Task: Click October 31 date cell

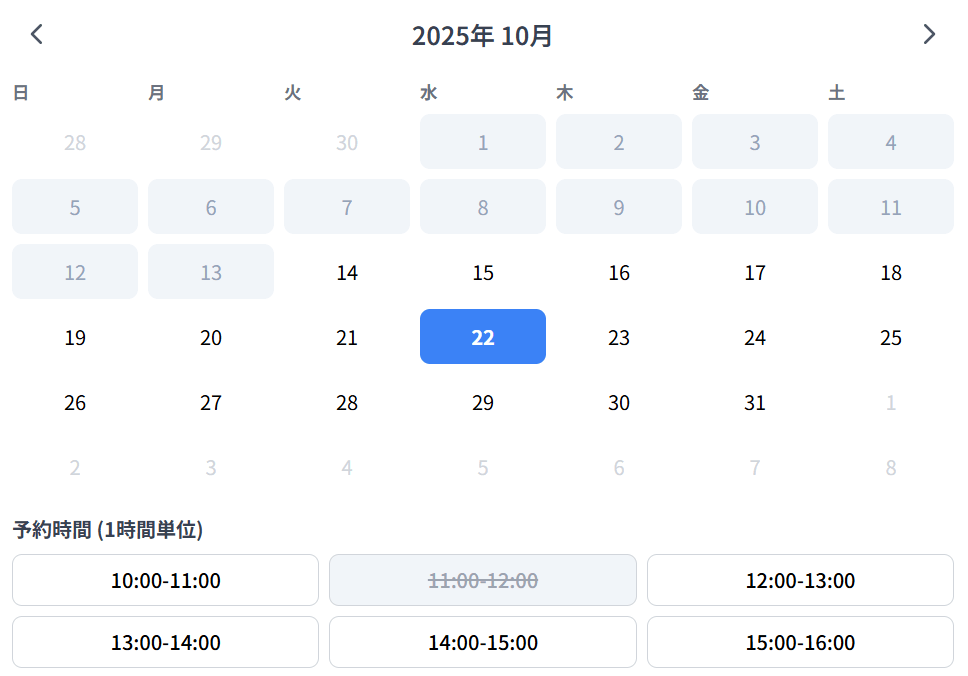Action: (755, 402)
